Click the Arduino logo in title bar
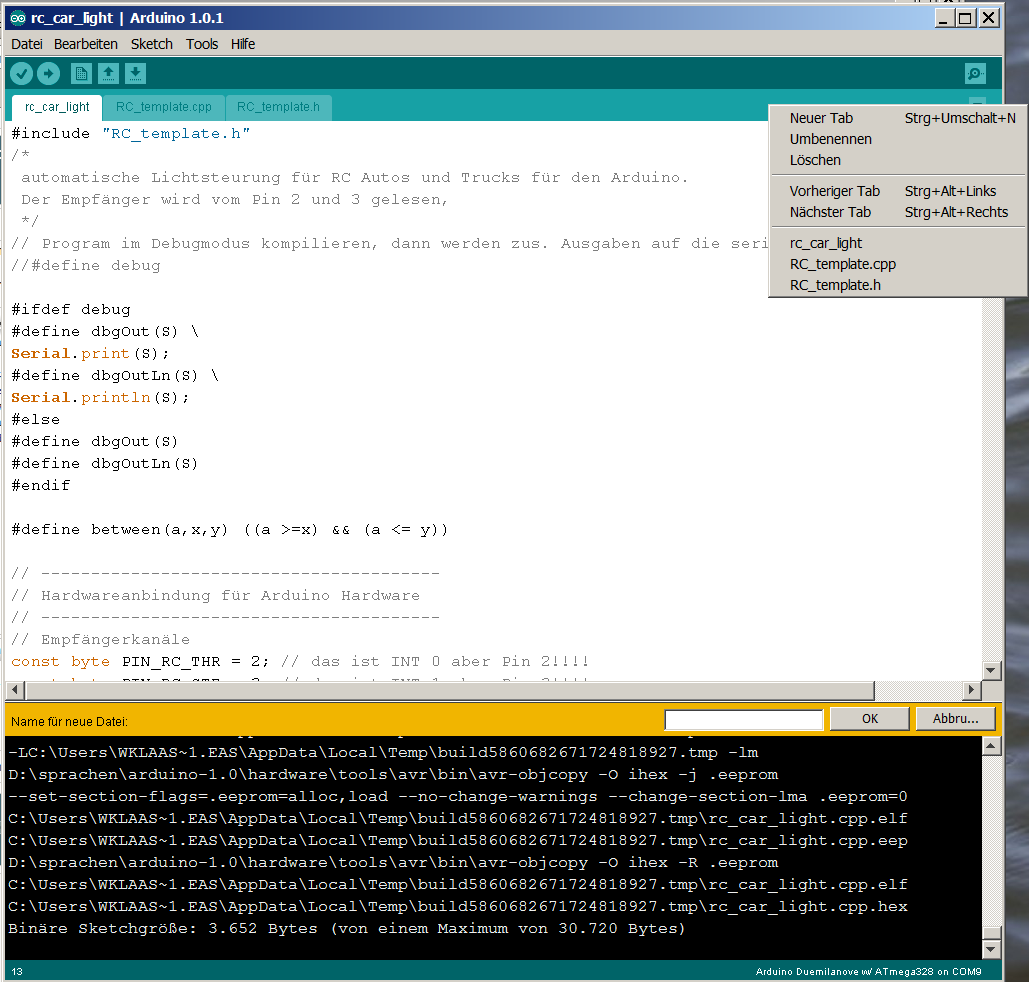The width and height of the screenshot is (1030, 982). tap(18, 18)
